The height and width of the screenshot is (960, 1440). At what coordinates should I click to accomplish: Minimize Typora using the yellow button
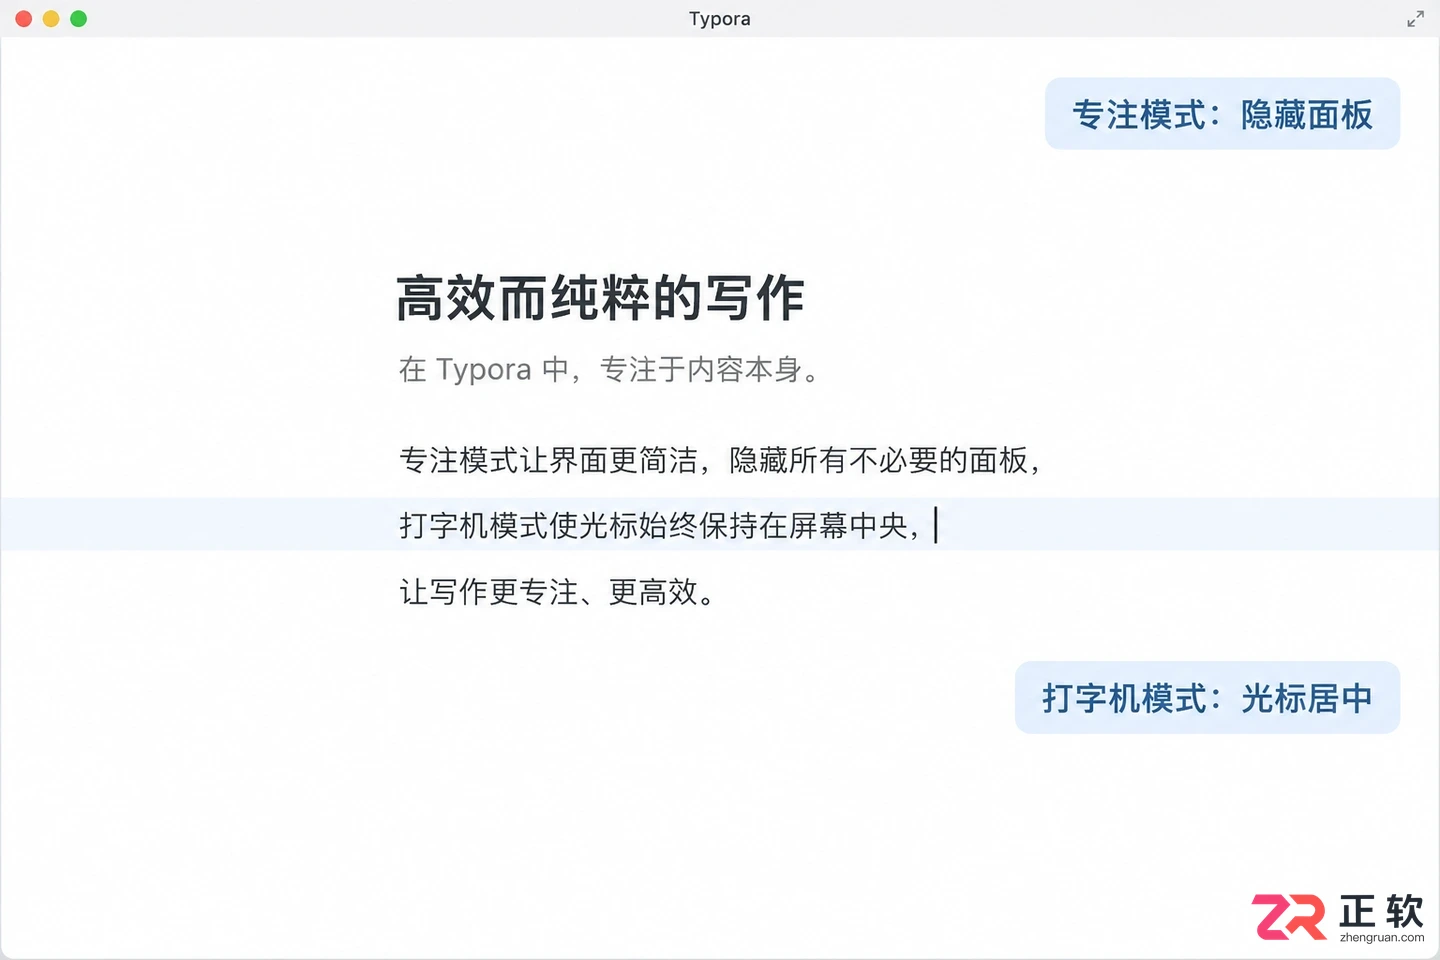coord(51,19)
